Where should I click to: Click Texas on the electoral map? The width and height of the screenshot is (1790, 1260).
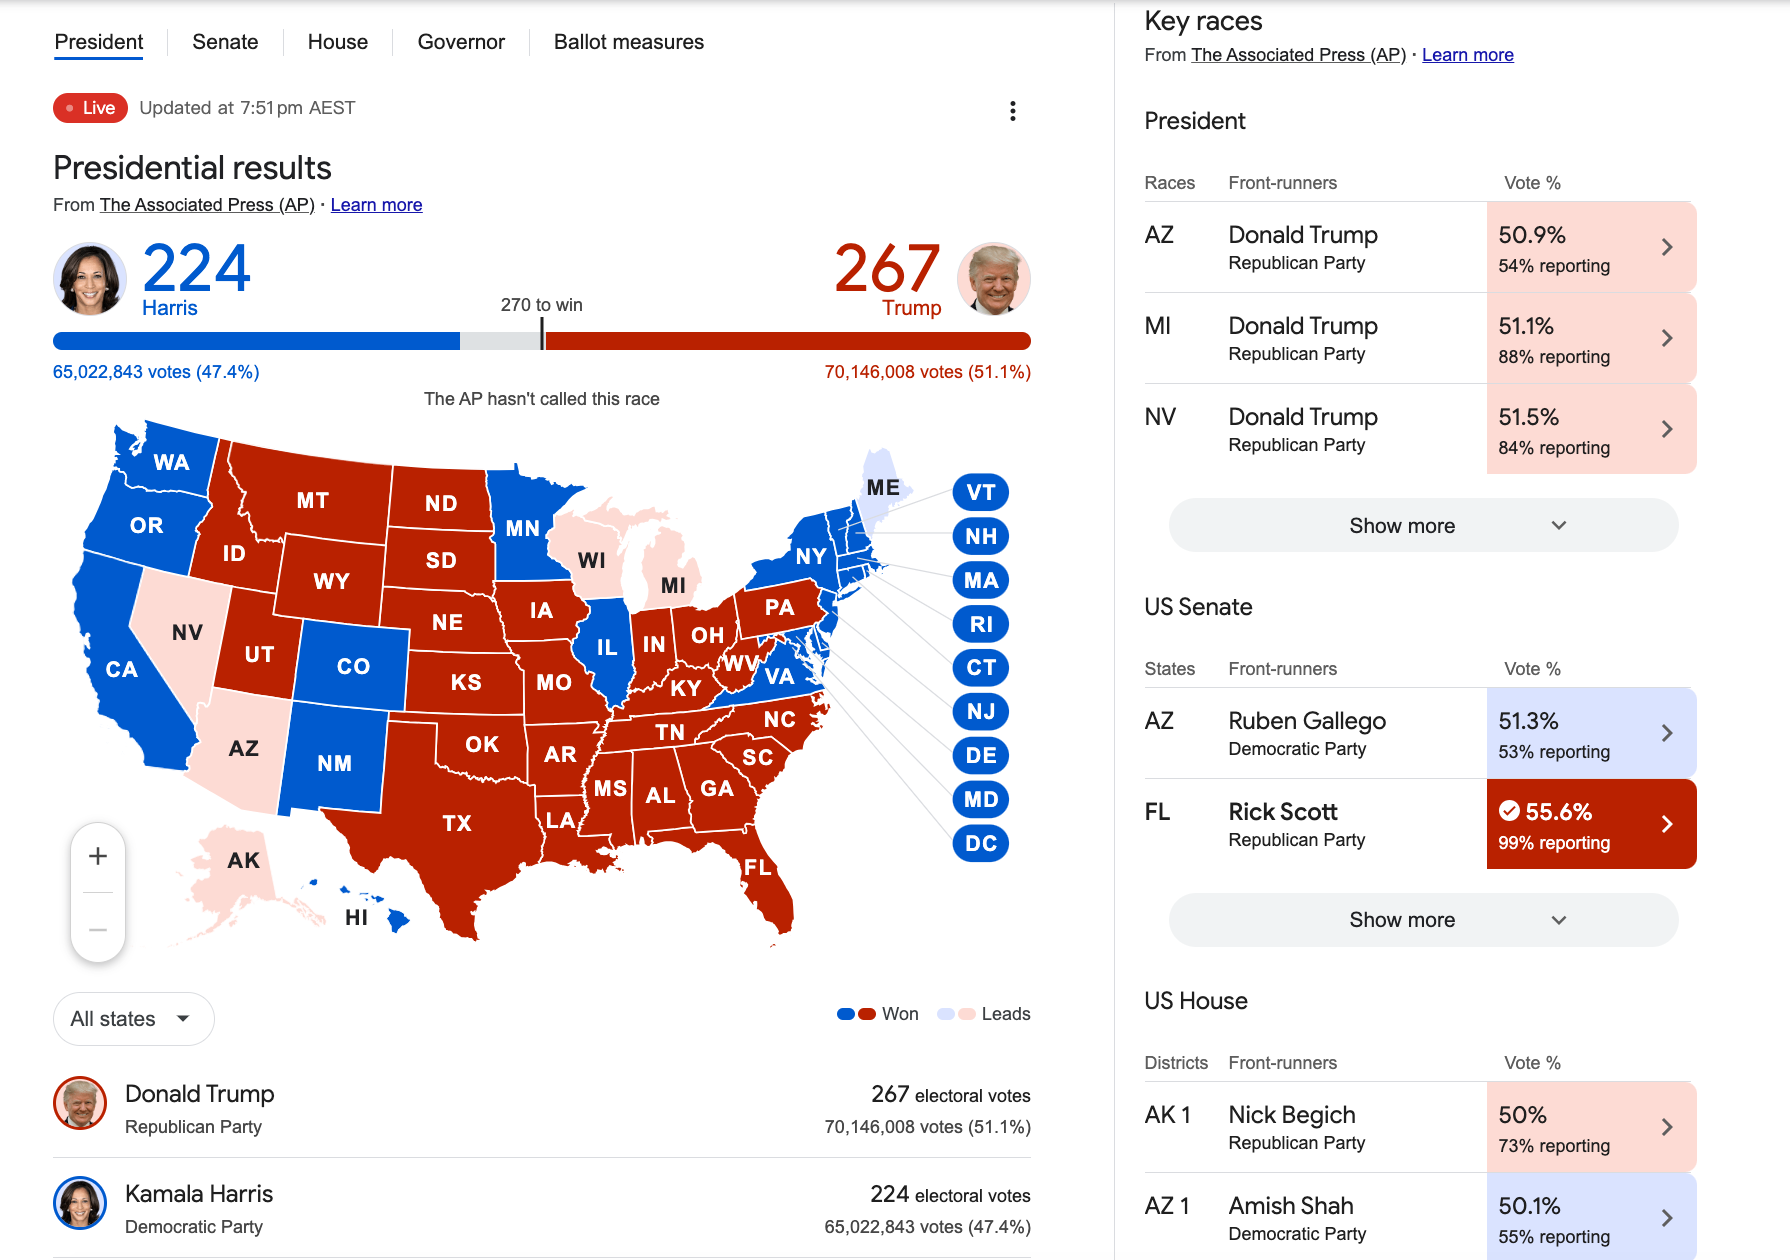pyautogui.click(x=456, y=823)
